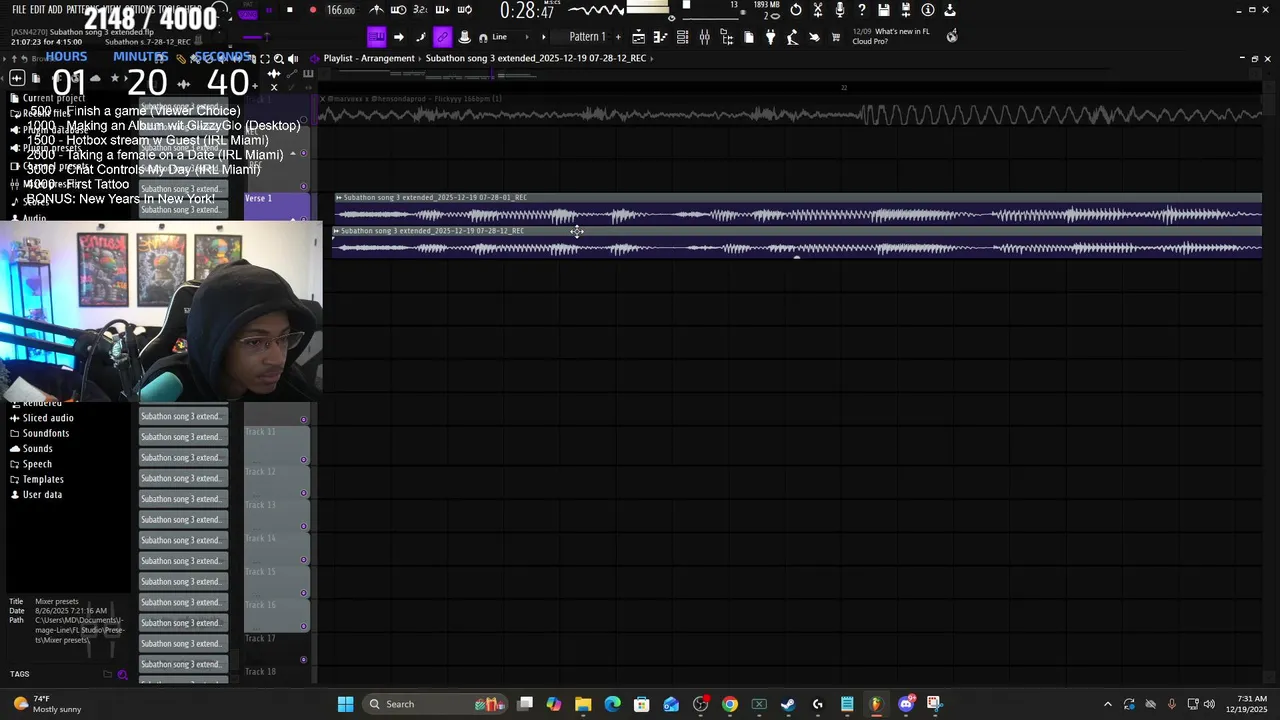
Task: Click the one-click audio recording microphone icon
Action: (840, 10)
